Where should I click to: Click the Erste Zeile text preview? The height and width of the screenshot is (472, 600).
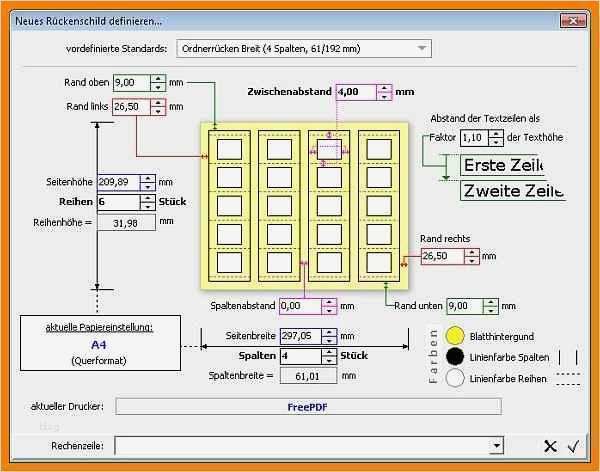pos(502,165)
